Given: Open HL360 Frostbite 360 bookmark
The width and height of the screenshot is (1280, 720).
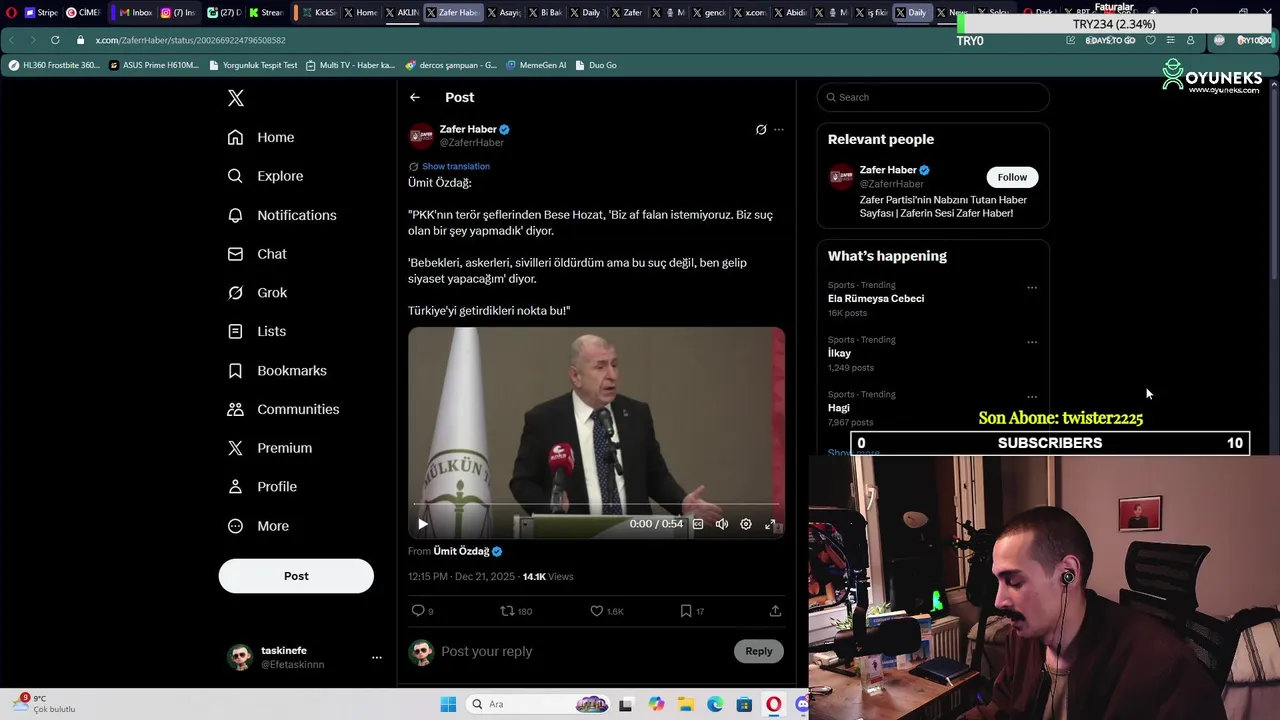Looking at the screenshot, I should tap(55, 65).
